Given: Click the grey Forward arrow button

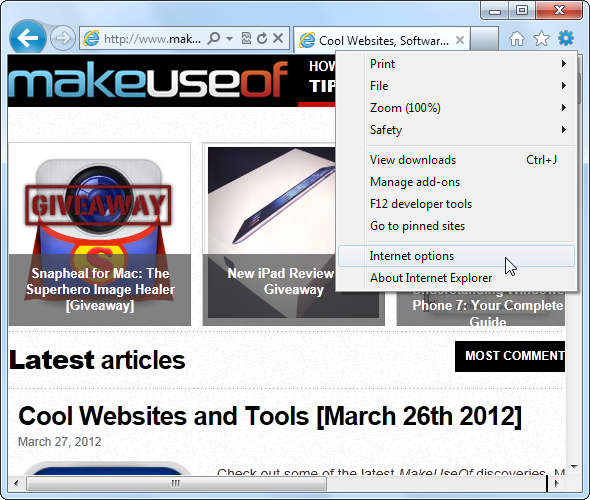Looking at the screenshot, I should tap(62, 38).
